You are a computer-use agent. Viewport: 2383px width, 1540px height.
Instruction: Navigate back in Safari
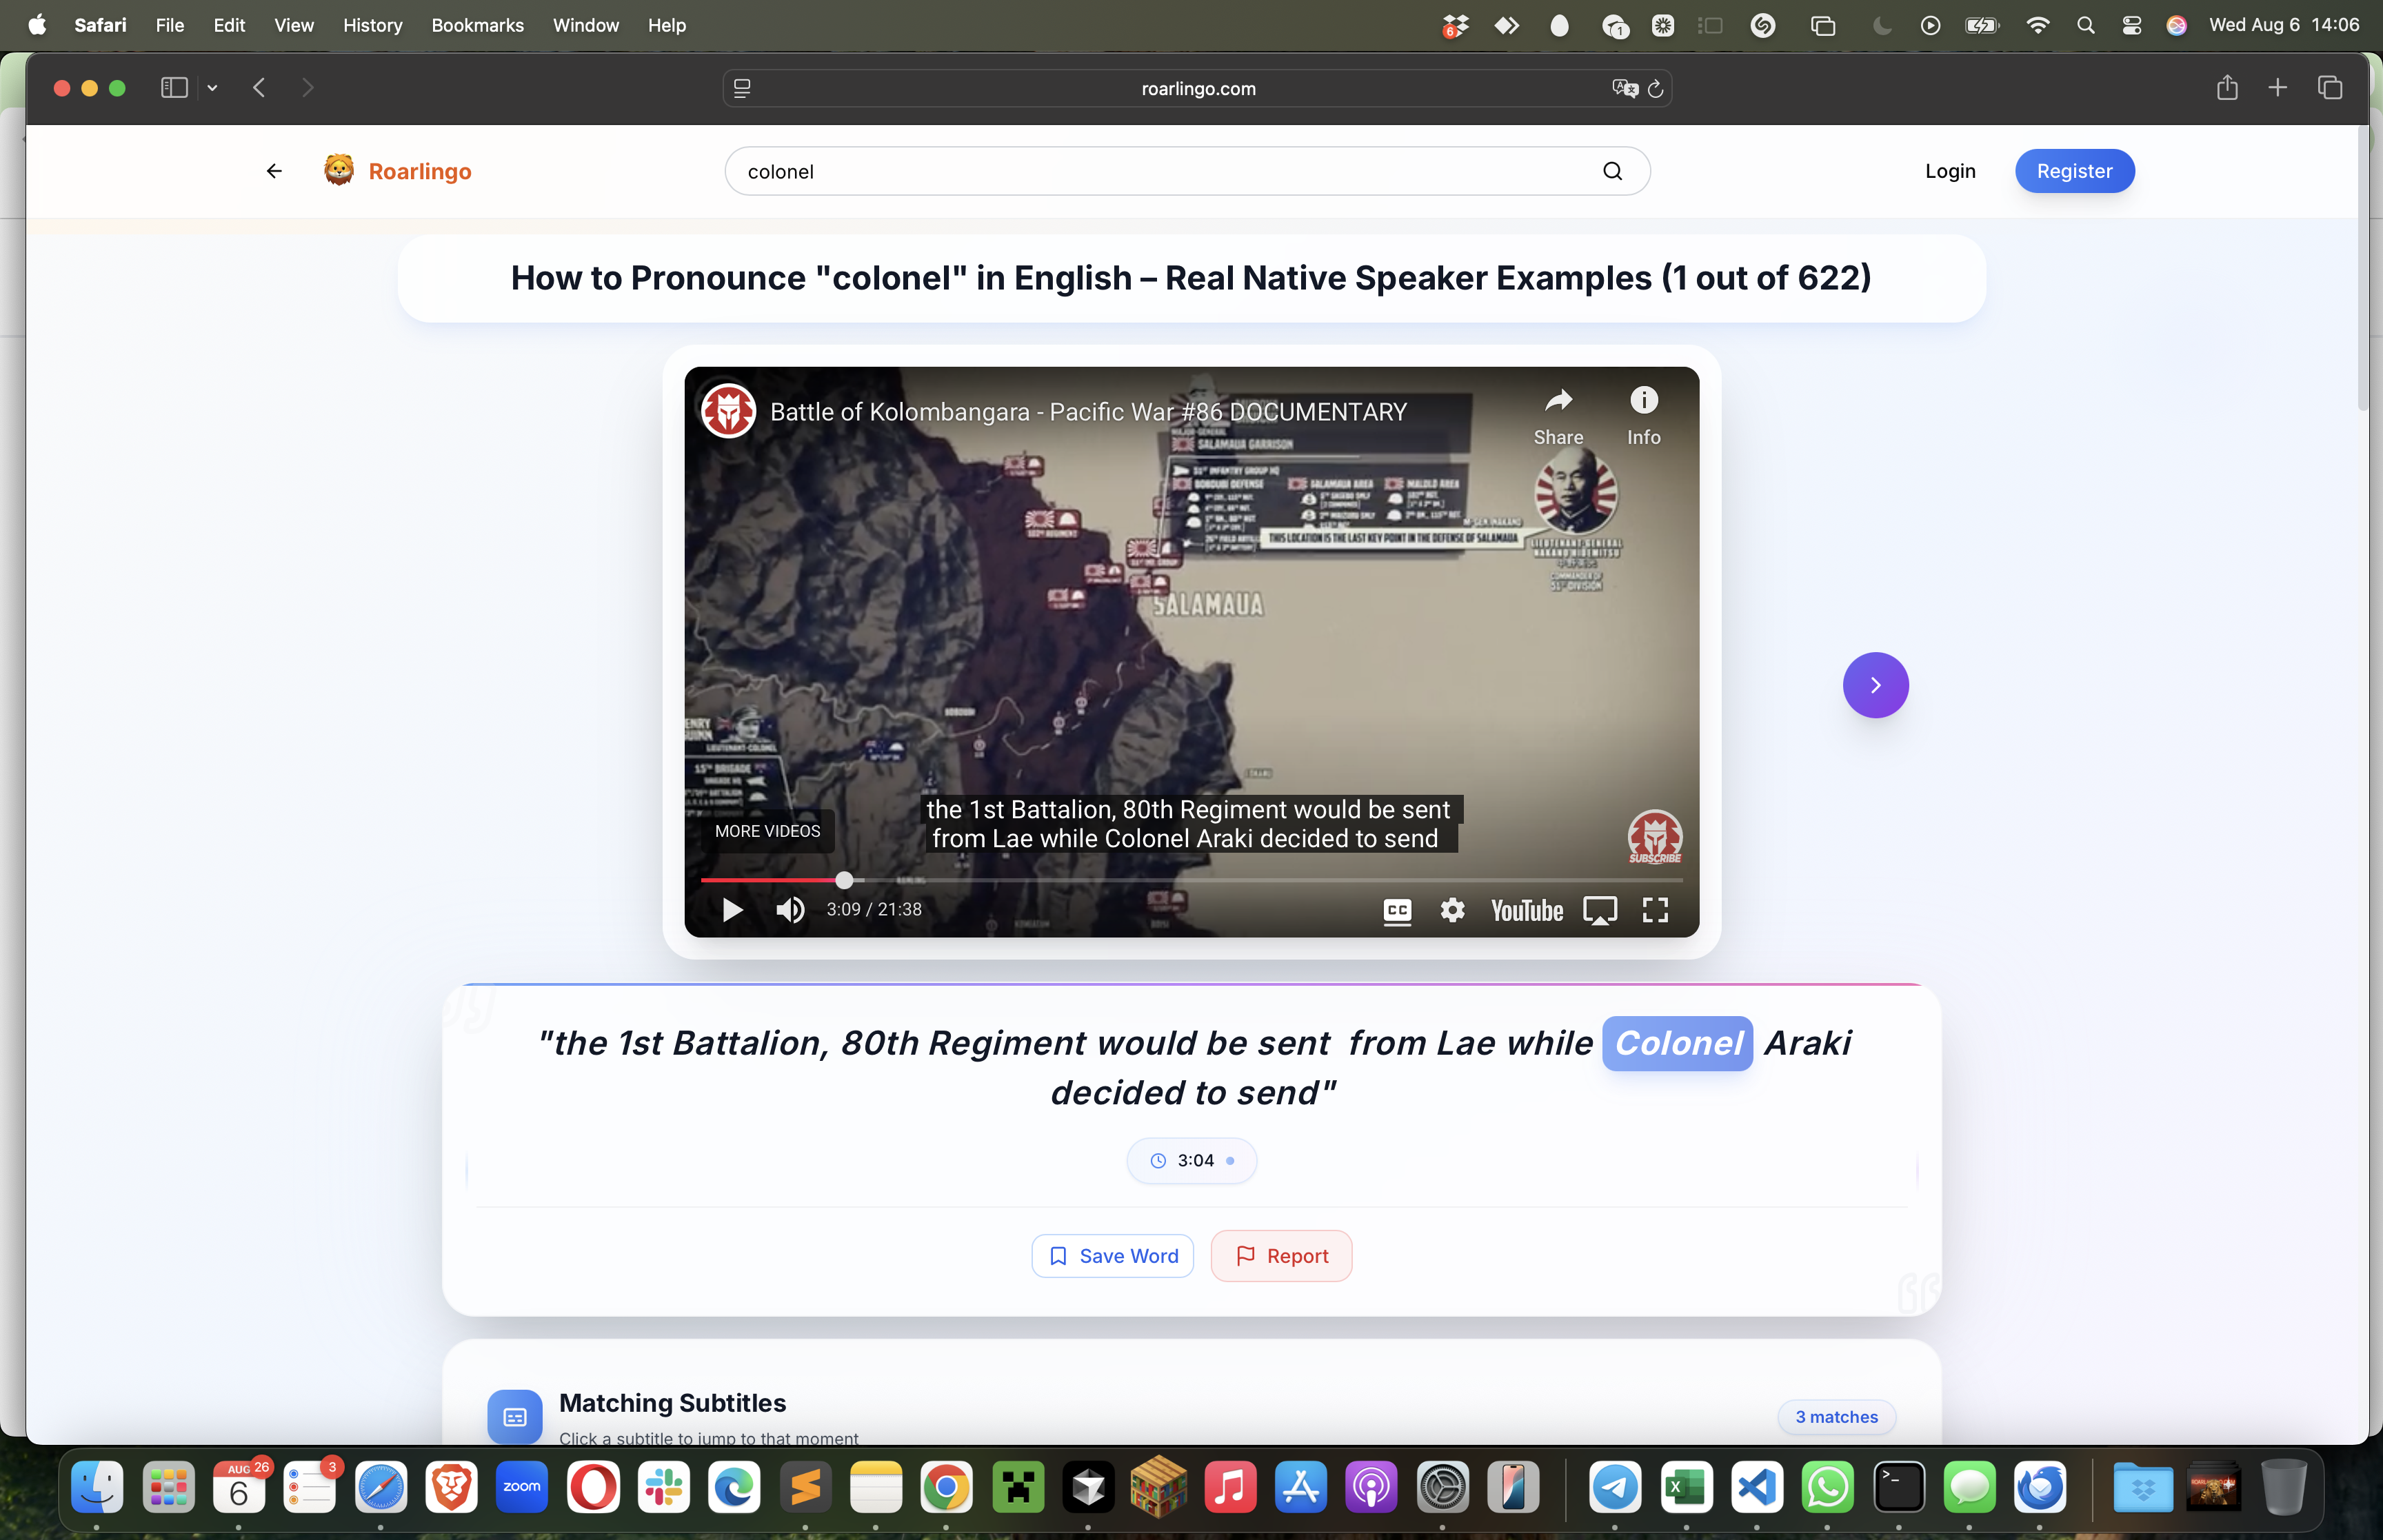click(x=259, y=88)
